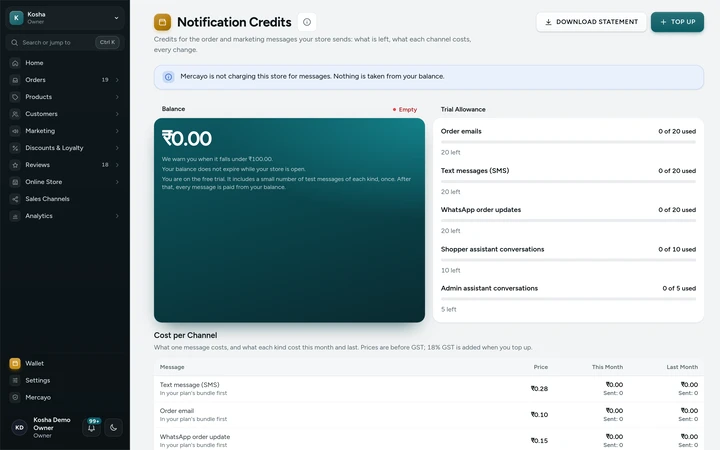Click the Ctrl K shortcut badge
Screen dimensions: 720x450
tap(107, 42)
